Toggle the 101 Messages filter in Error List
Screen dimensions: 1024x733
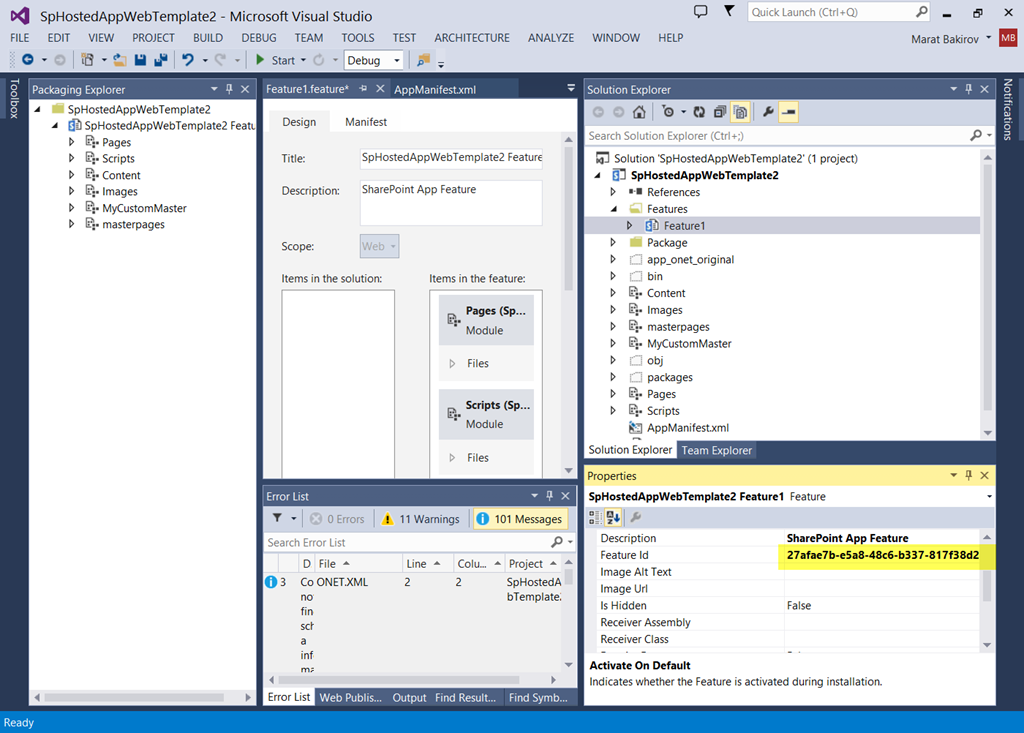pos(520,519)
